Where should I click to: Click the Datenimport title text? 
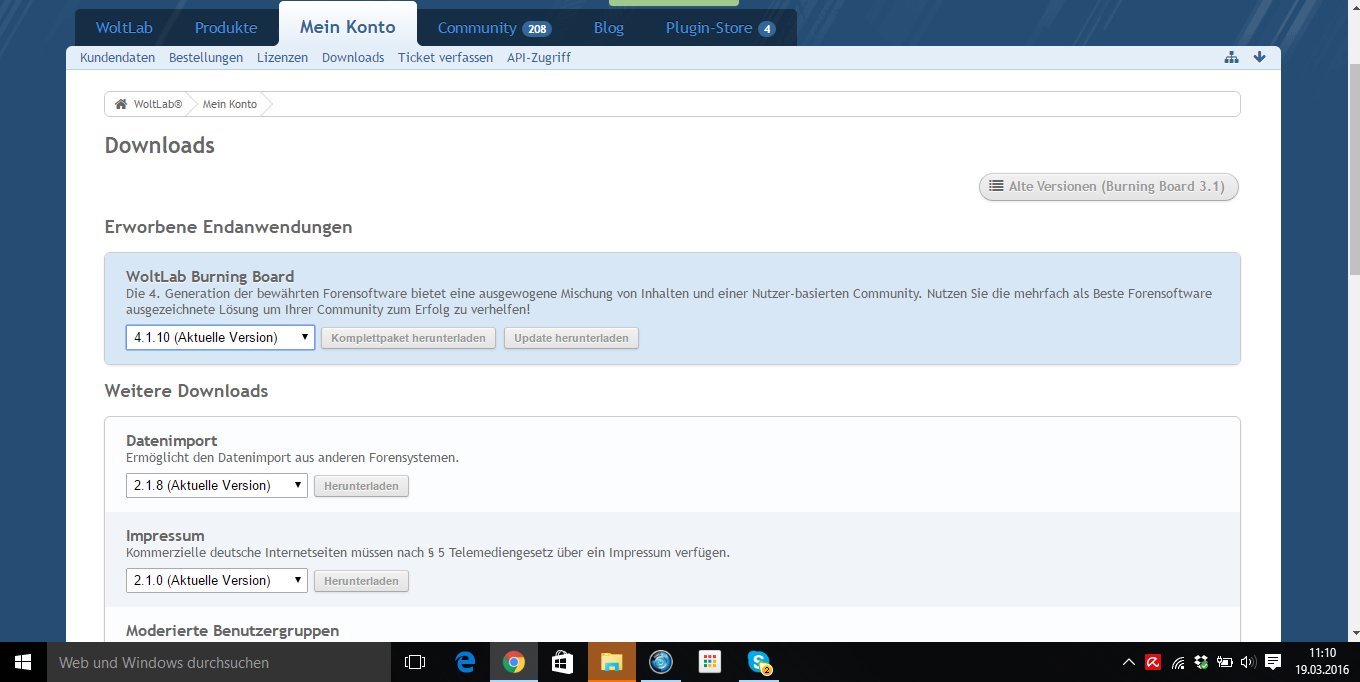tap(172, 441)
